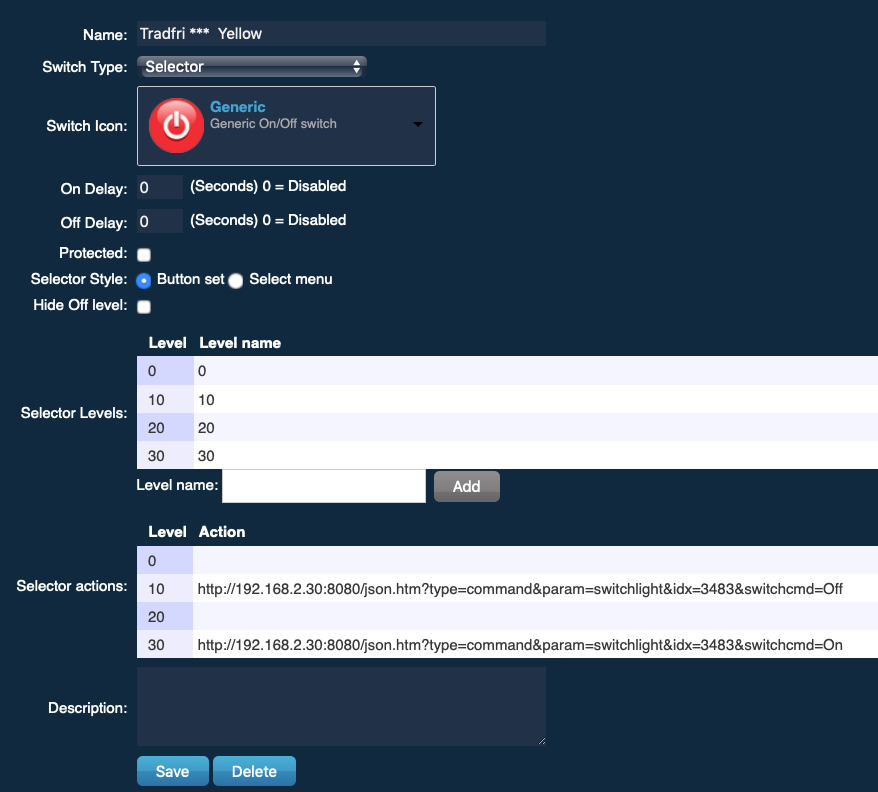Click the Name field containing Tradfri Yellow
This screenshot has height=792, width=878.
(342, 34)
